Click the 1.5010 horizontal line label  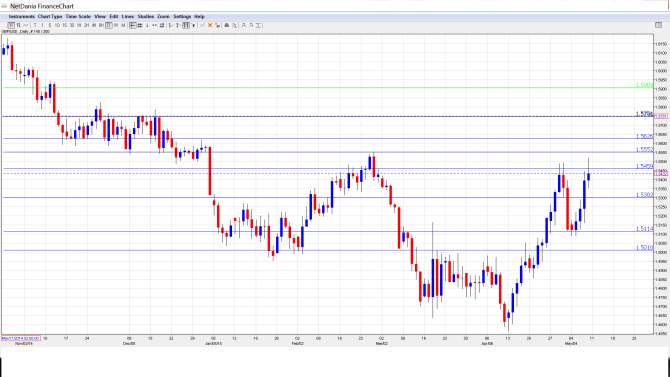click(644, 248)
